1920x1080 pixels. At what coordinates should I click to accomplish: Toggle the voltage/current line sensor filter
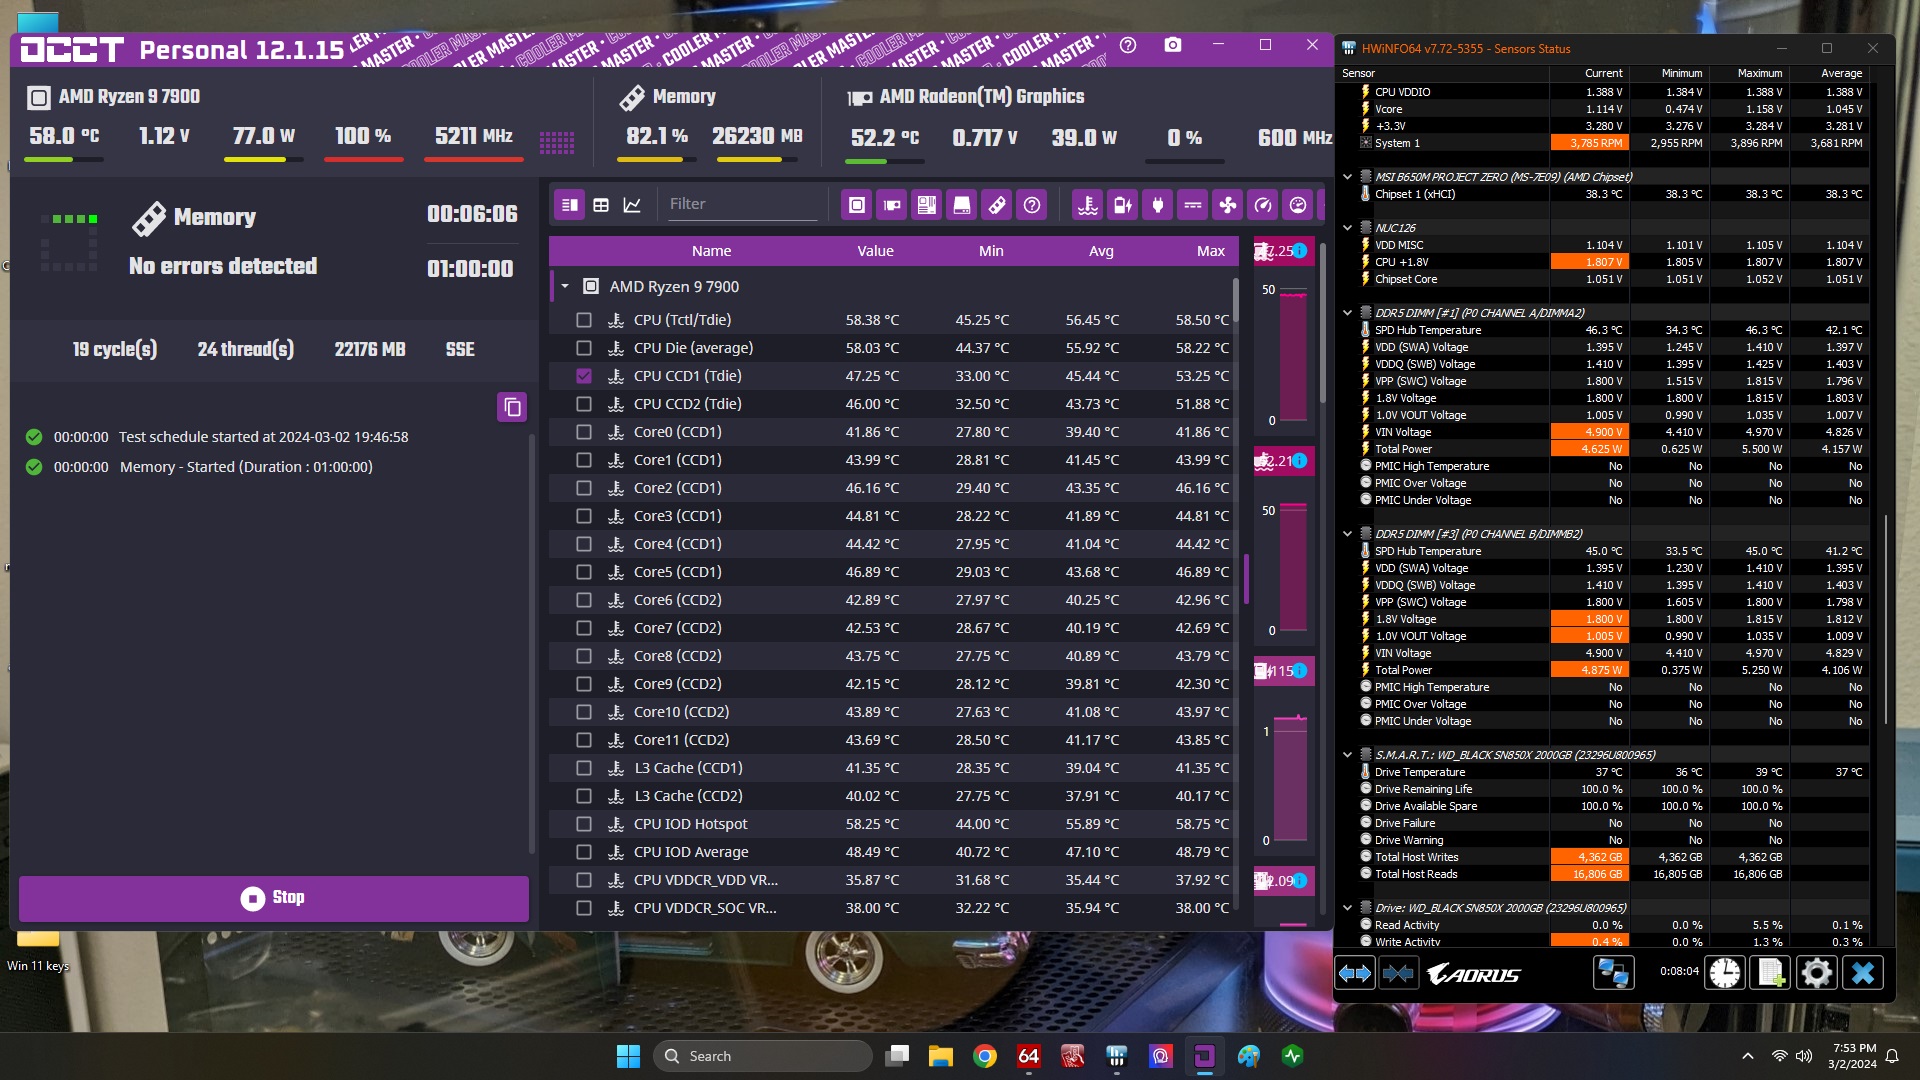(1193, 205)
